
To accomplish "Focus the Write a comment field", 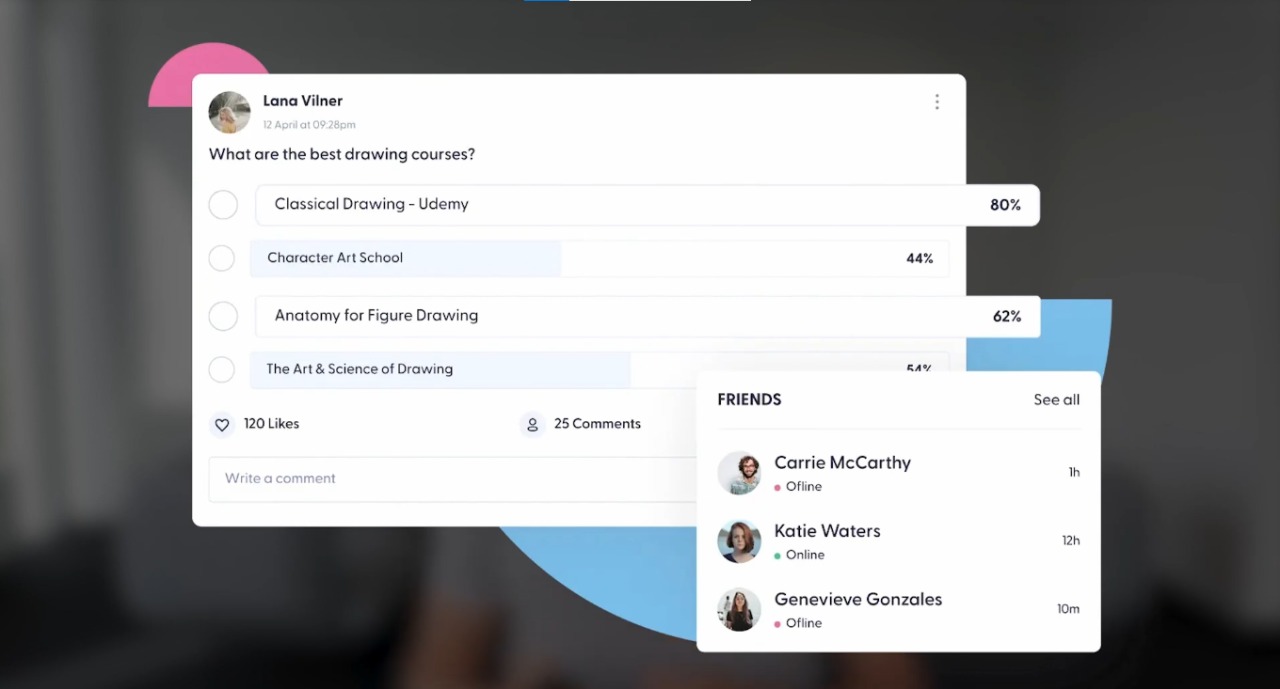I will [x=450, y=479].
